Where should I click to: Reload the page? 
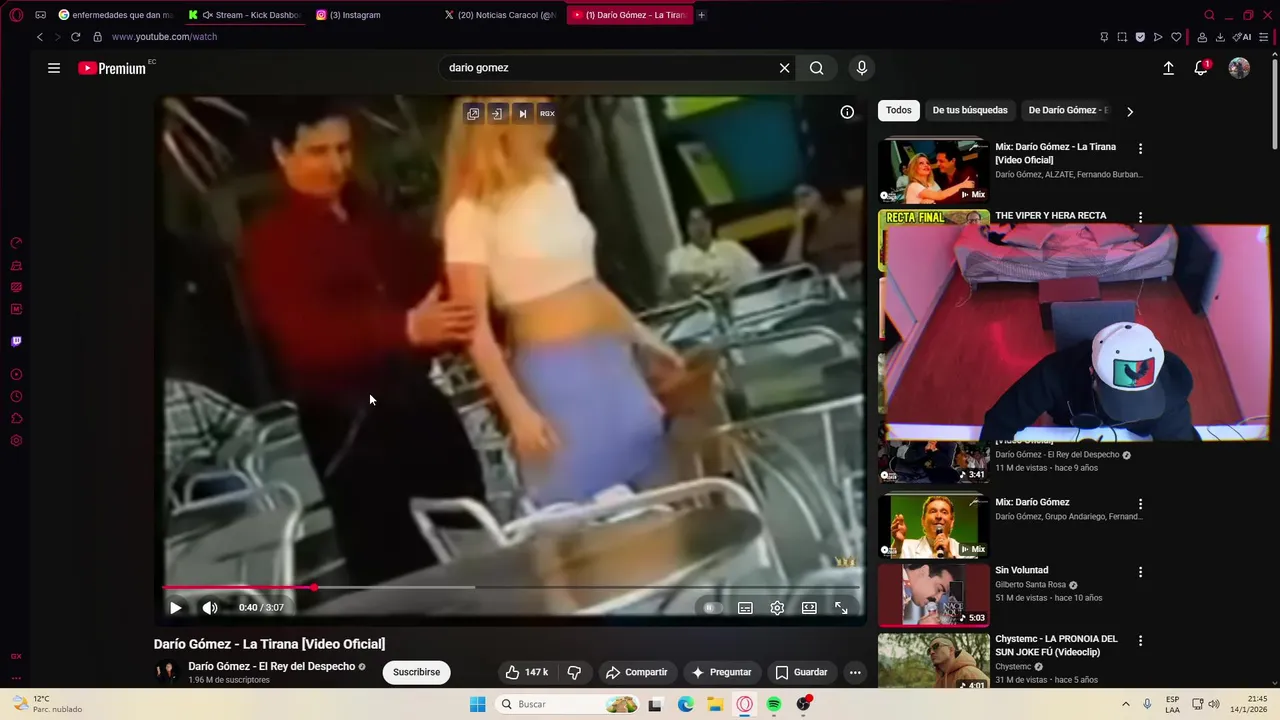pyautogui.click(x=75, y=37)
